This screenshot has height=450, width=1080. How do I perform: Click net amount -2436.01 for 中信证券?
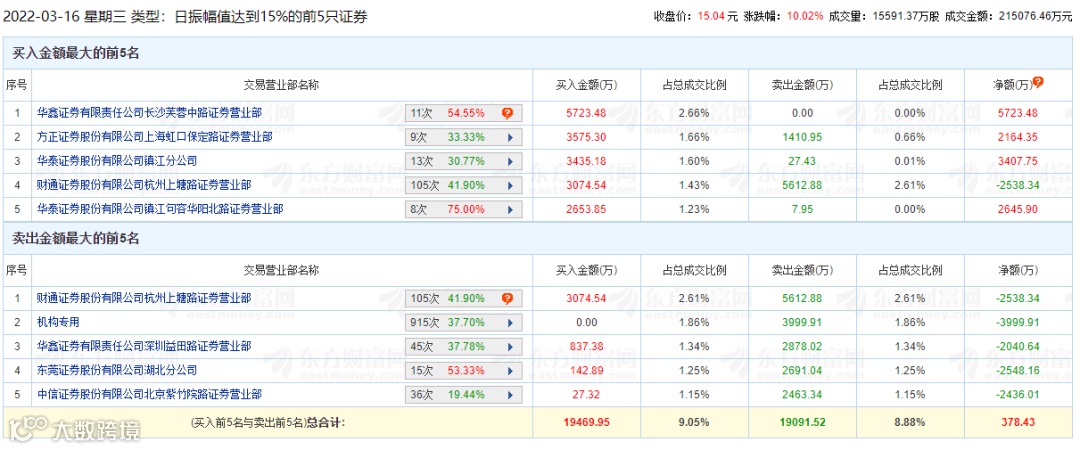pyautogui.click(x=1017, y=395)
